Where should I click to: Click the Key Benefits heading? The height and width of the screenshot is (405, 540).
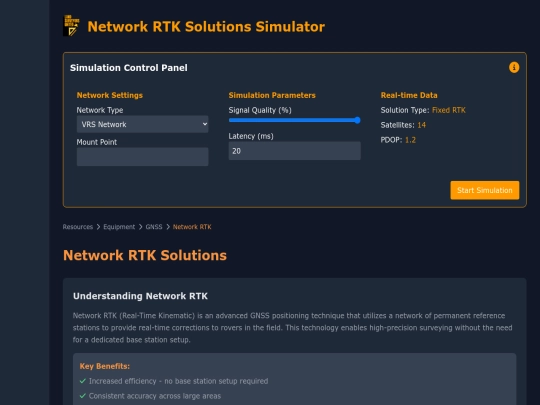tap(105, 366)
